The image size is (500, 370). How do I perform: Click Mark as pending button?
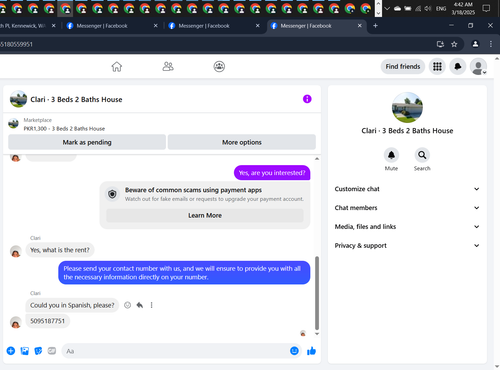pos(87,142)
